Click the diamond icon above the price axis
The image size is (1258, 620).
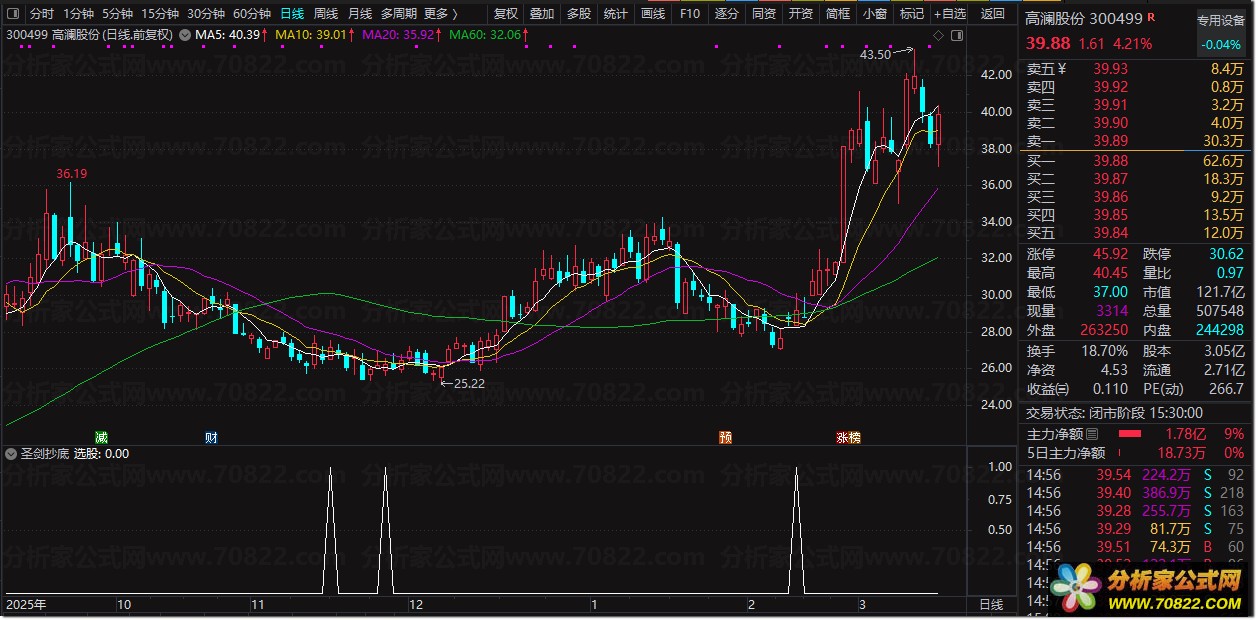pos(938,35)
